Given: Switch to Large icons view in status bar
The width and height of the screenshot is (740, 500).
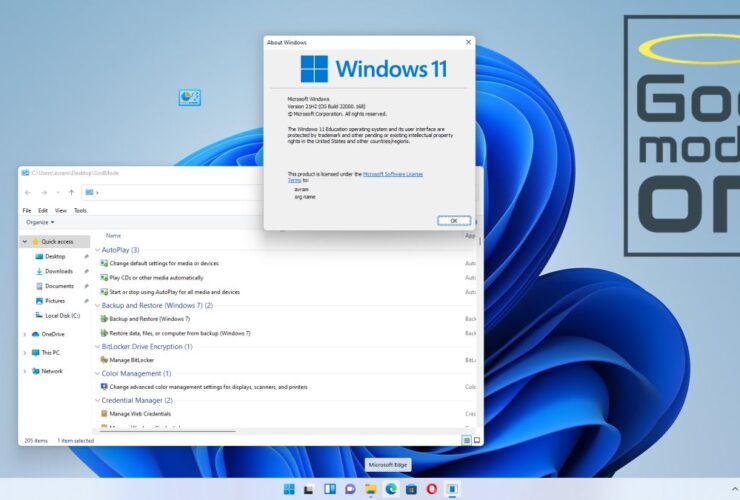Looking at the screenshot, I should (x=477, y=440).
